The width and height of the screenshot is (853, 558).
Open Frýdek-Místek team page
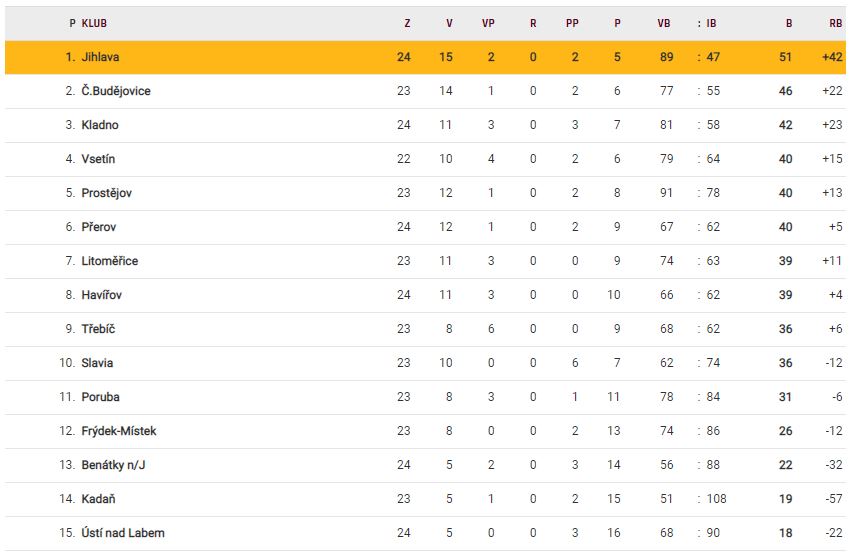coord(119,431)
